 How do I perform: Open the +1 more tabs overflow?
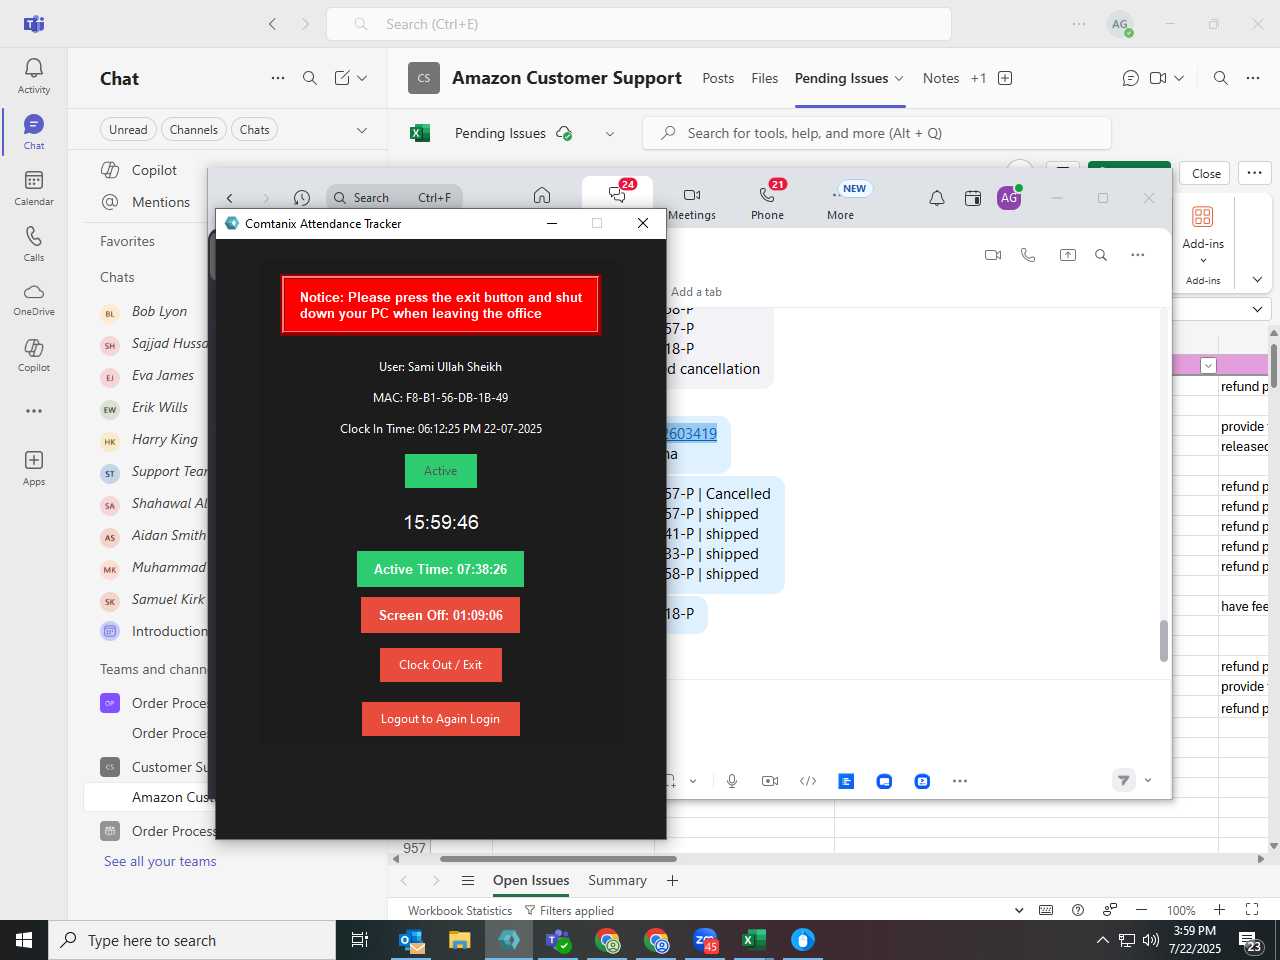(x=978, y=78)
